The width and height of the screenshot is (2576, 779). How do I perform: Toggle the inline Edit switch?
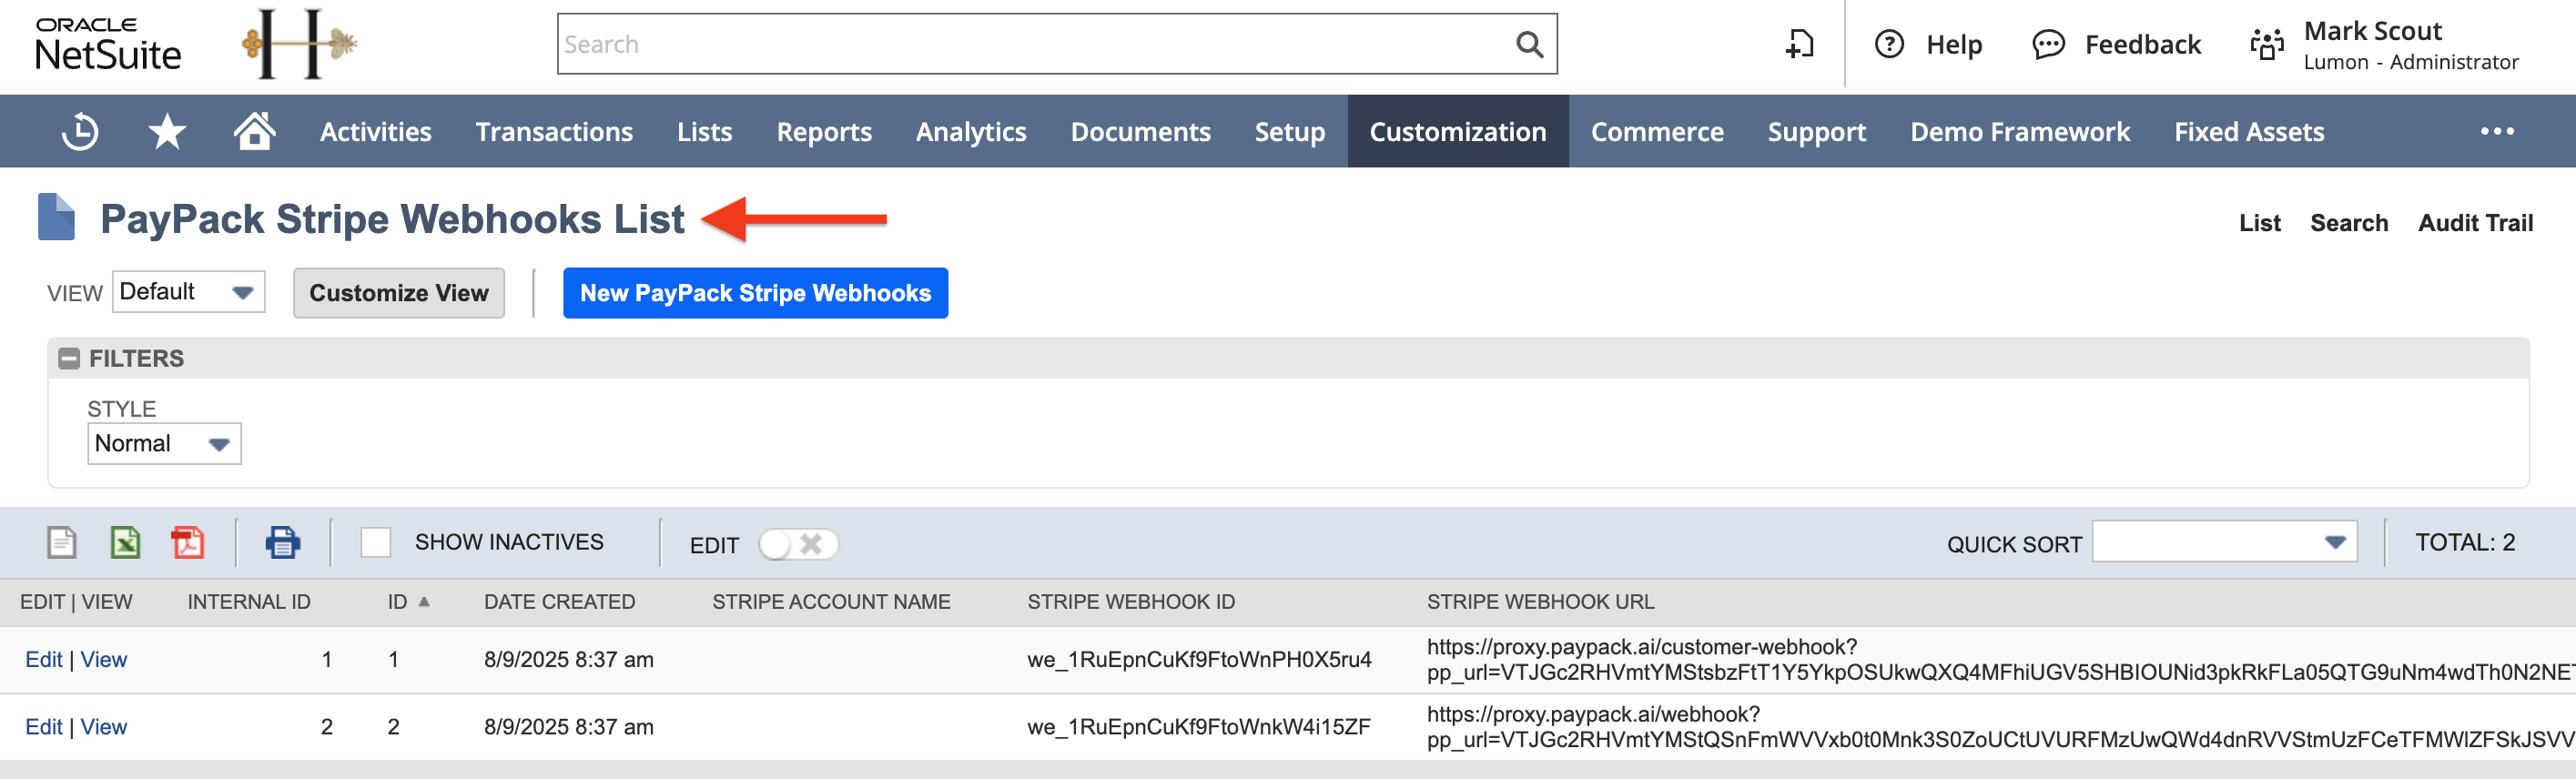click(797, 544)
